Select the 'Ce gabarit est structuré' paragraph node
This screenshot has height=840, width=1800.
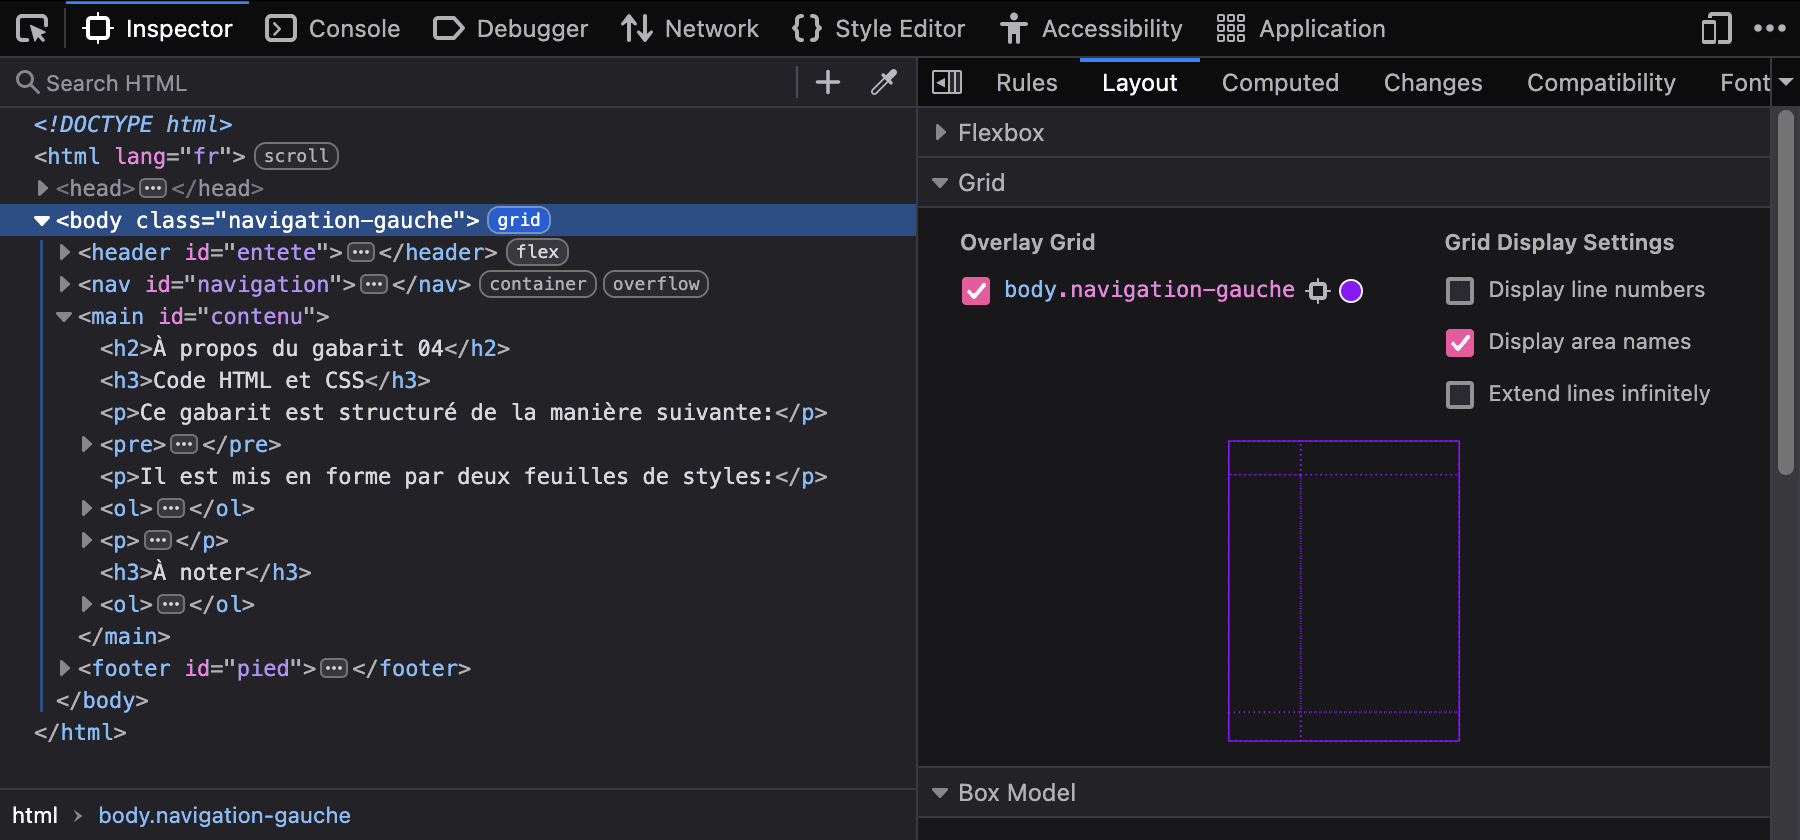[x=463, y=412]
